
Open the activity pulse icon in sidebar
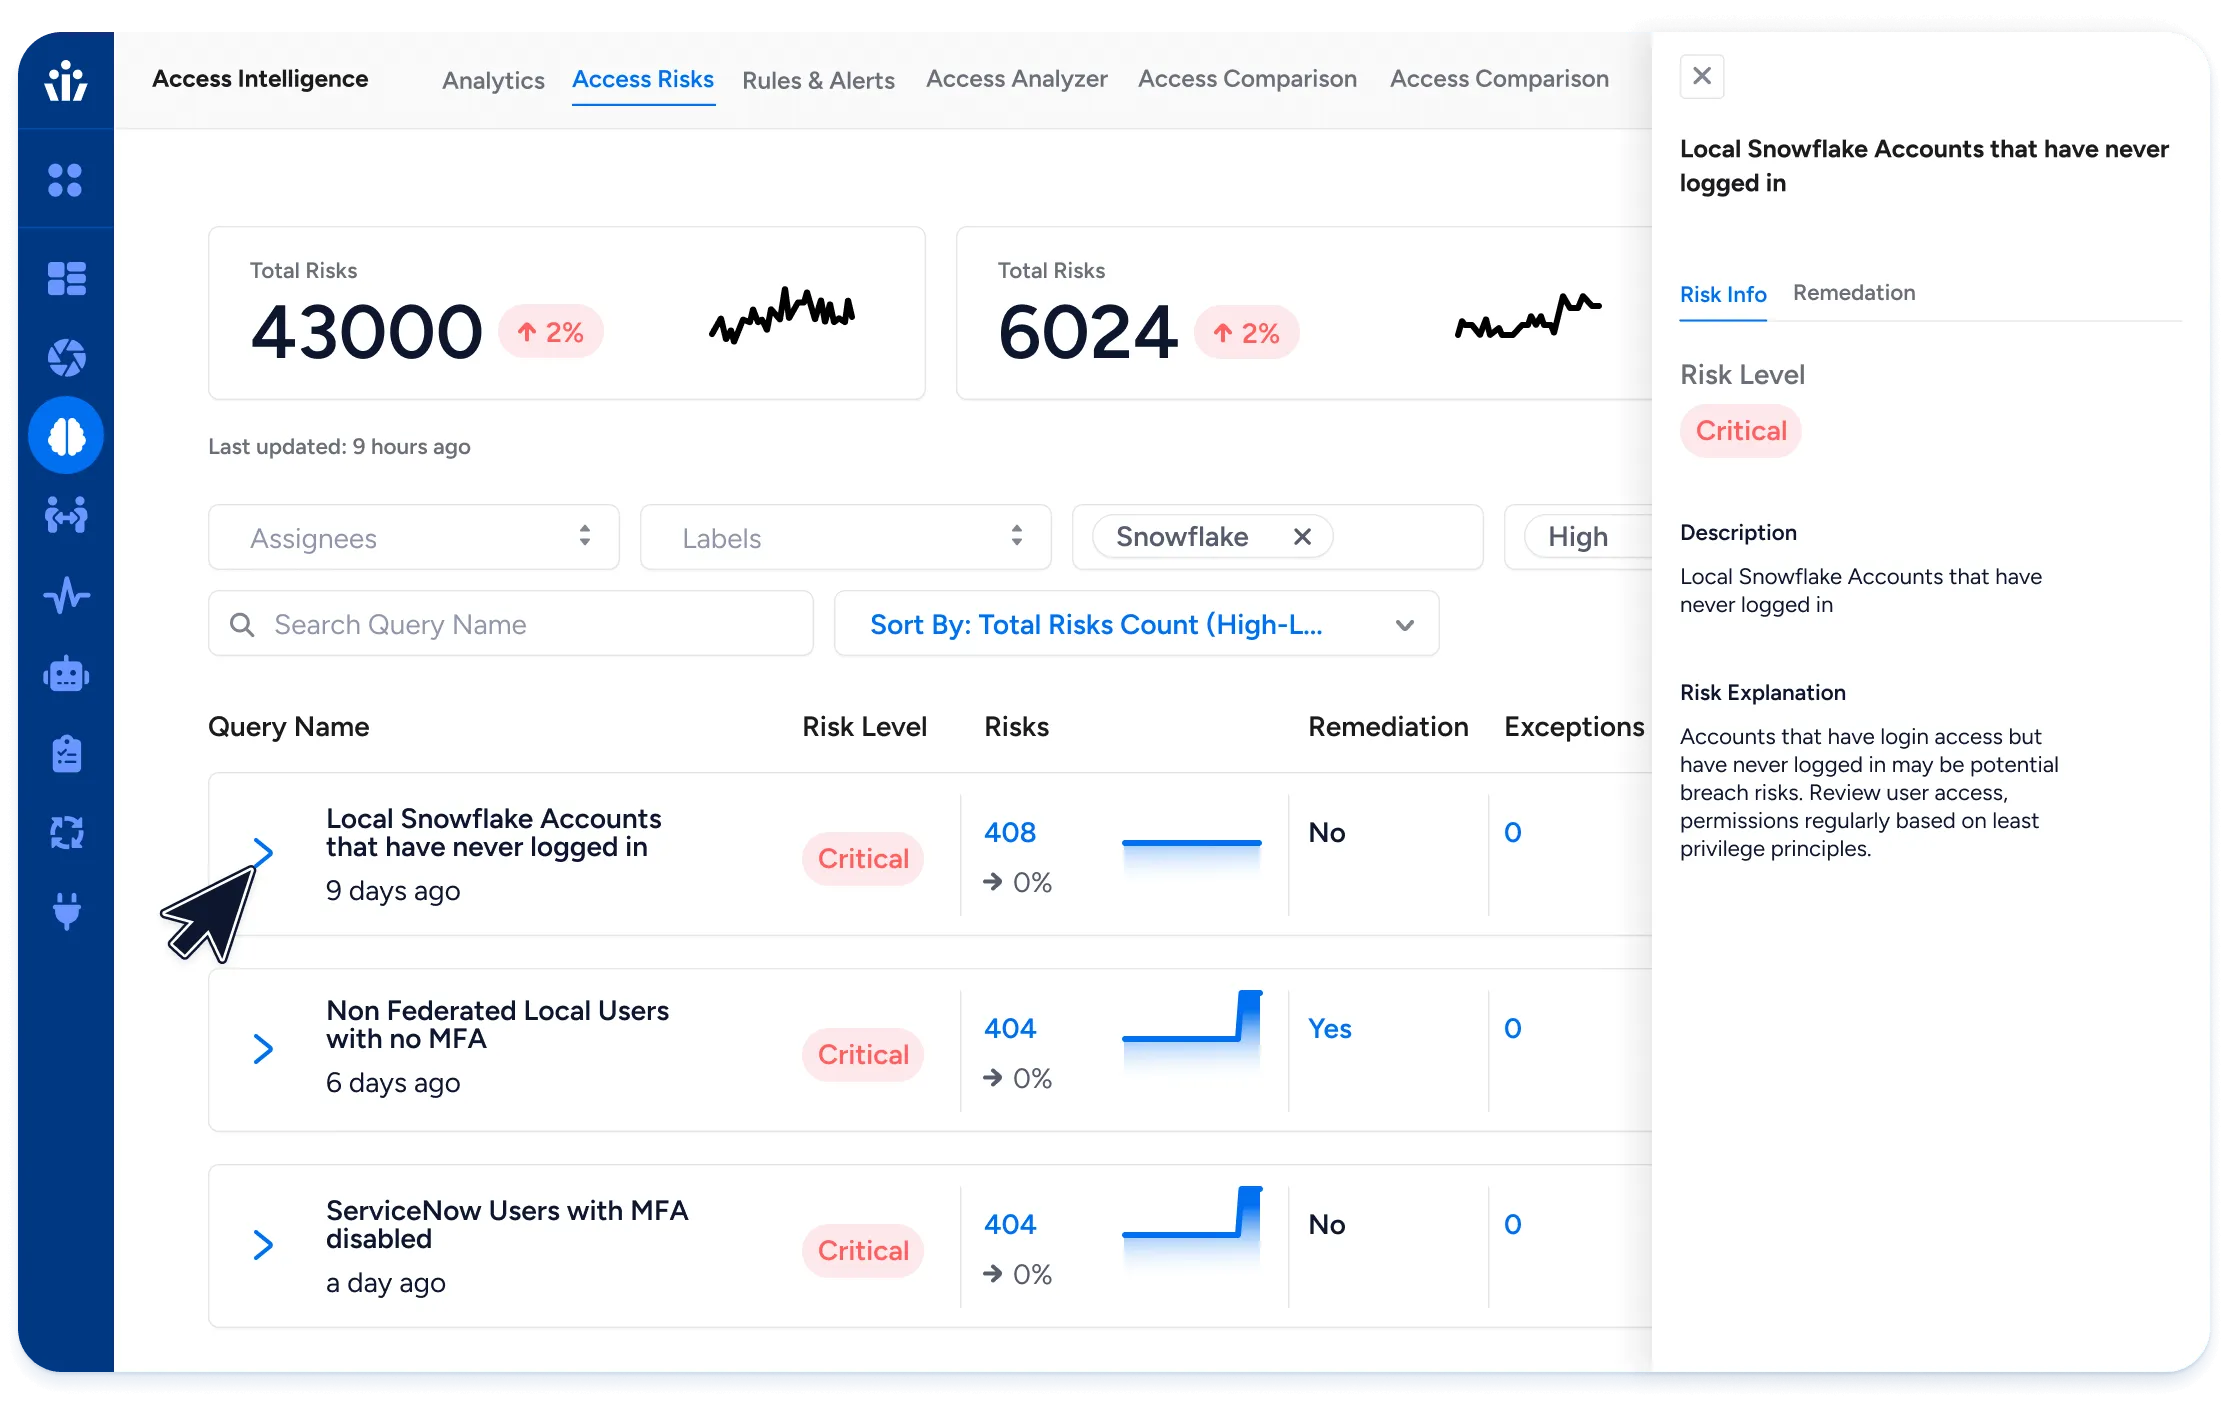pos(66,596)
